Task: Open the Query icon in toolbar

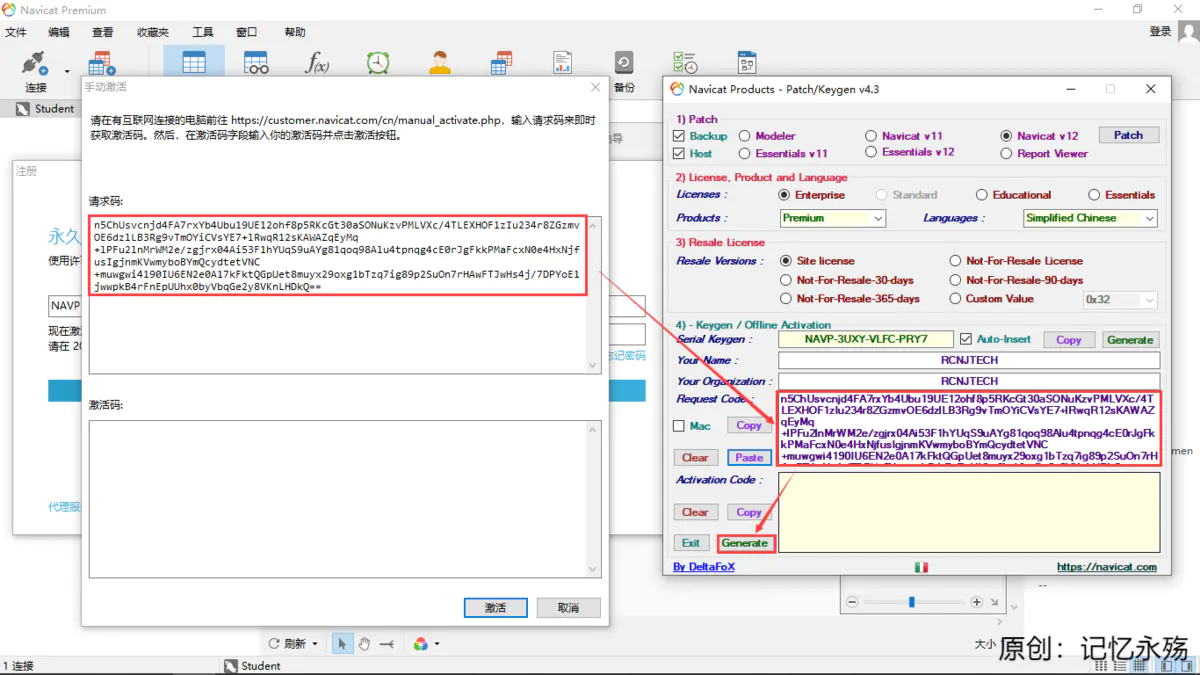Action: point(501,63)
